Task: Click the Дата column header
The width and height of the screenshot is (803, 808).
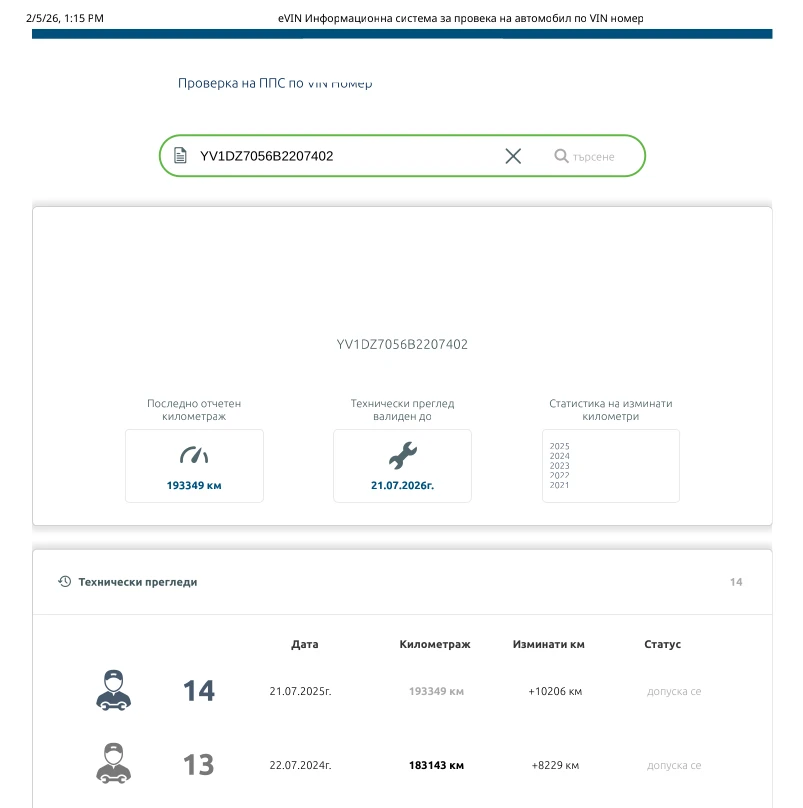Action: pyautogui.click(x=305, y=644)
